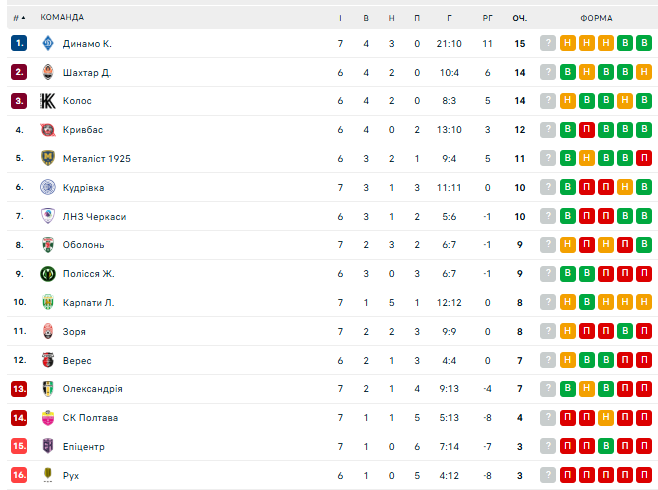
Task: Click the rank 1 position badge
Action: tap(19, 43)
